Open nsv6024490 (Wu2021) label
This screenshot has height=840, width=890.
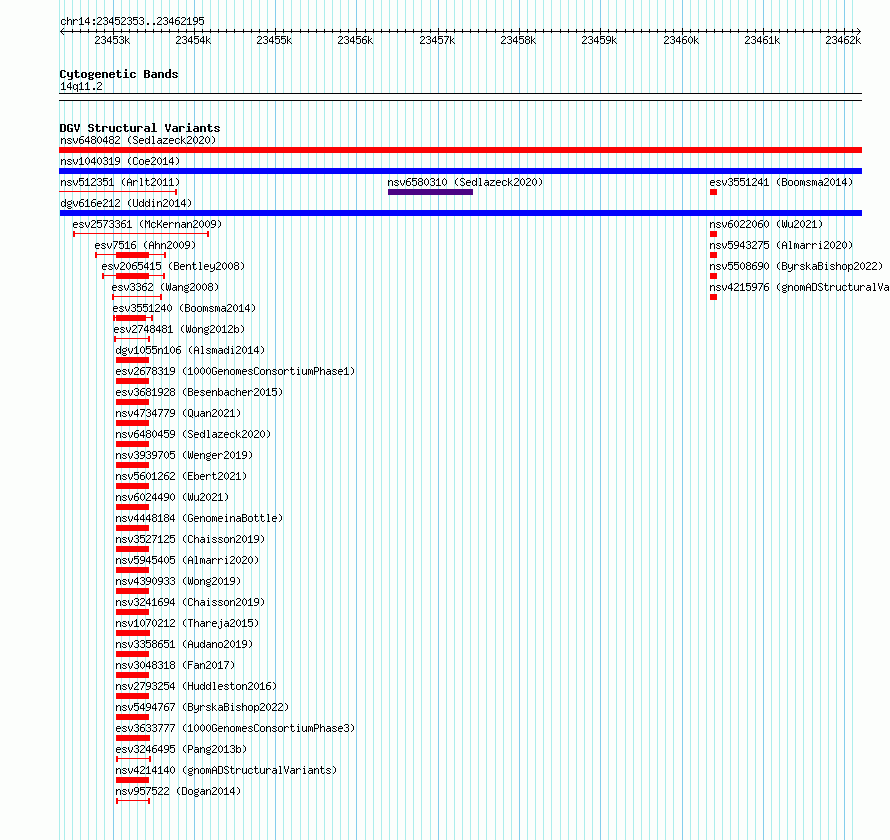[172, 497]
